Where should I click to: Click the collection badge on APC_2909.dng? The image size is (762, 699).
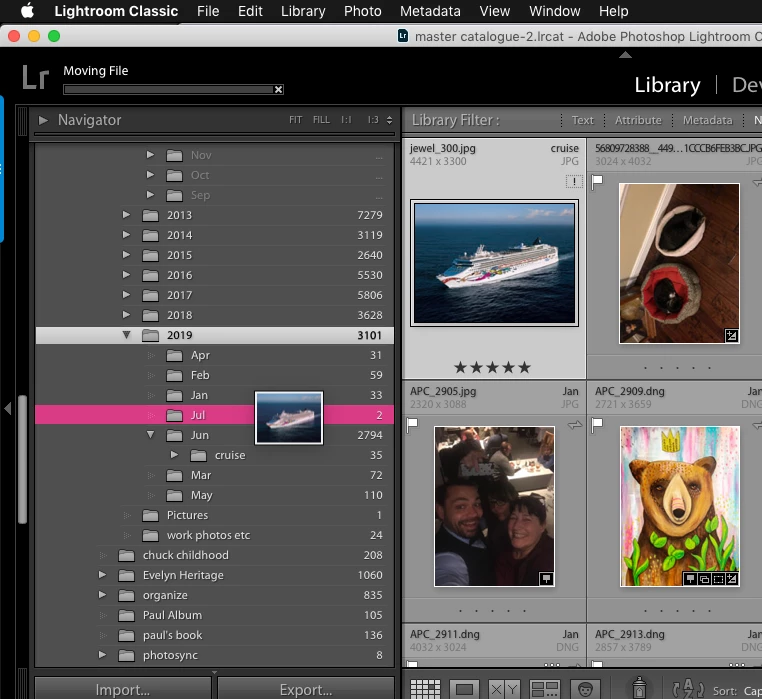(x=704, y=578)
